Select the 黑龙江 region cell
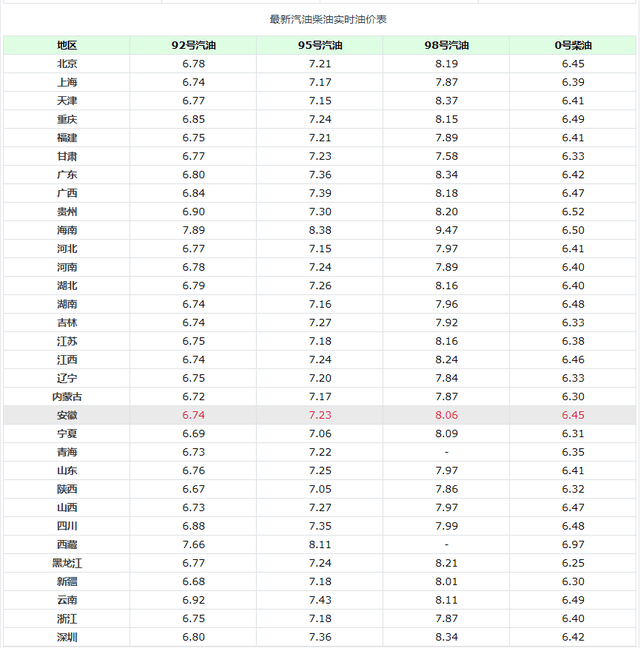 (67, 563)
